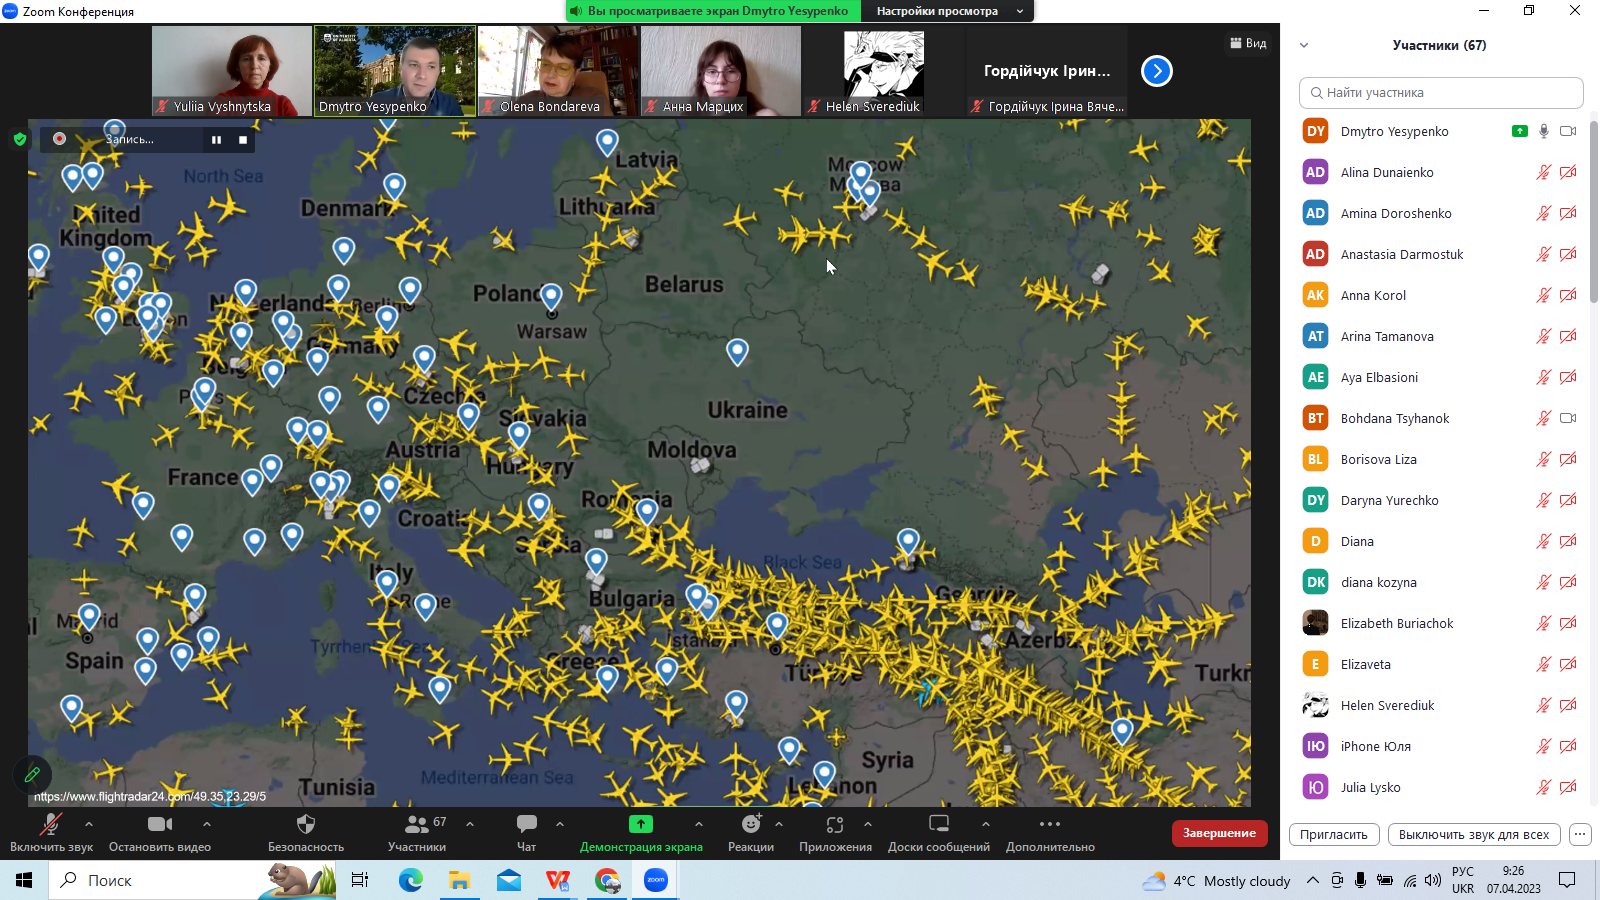
Task: Toggle microphone with Включить звук
Action: [x=51, y=824]
